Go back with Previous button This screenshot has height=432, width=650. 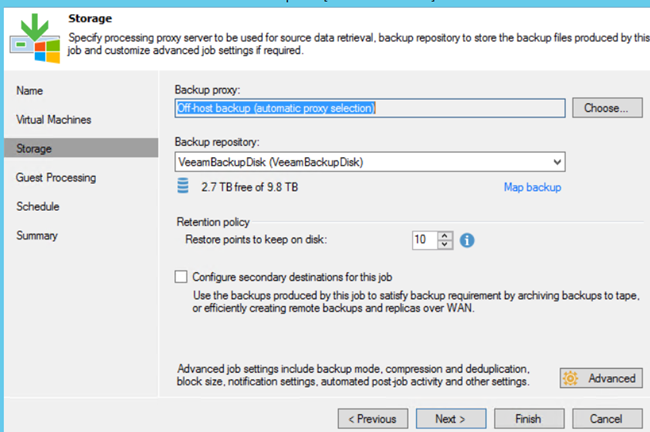coord(372,418)
